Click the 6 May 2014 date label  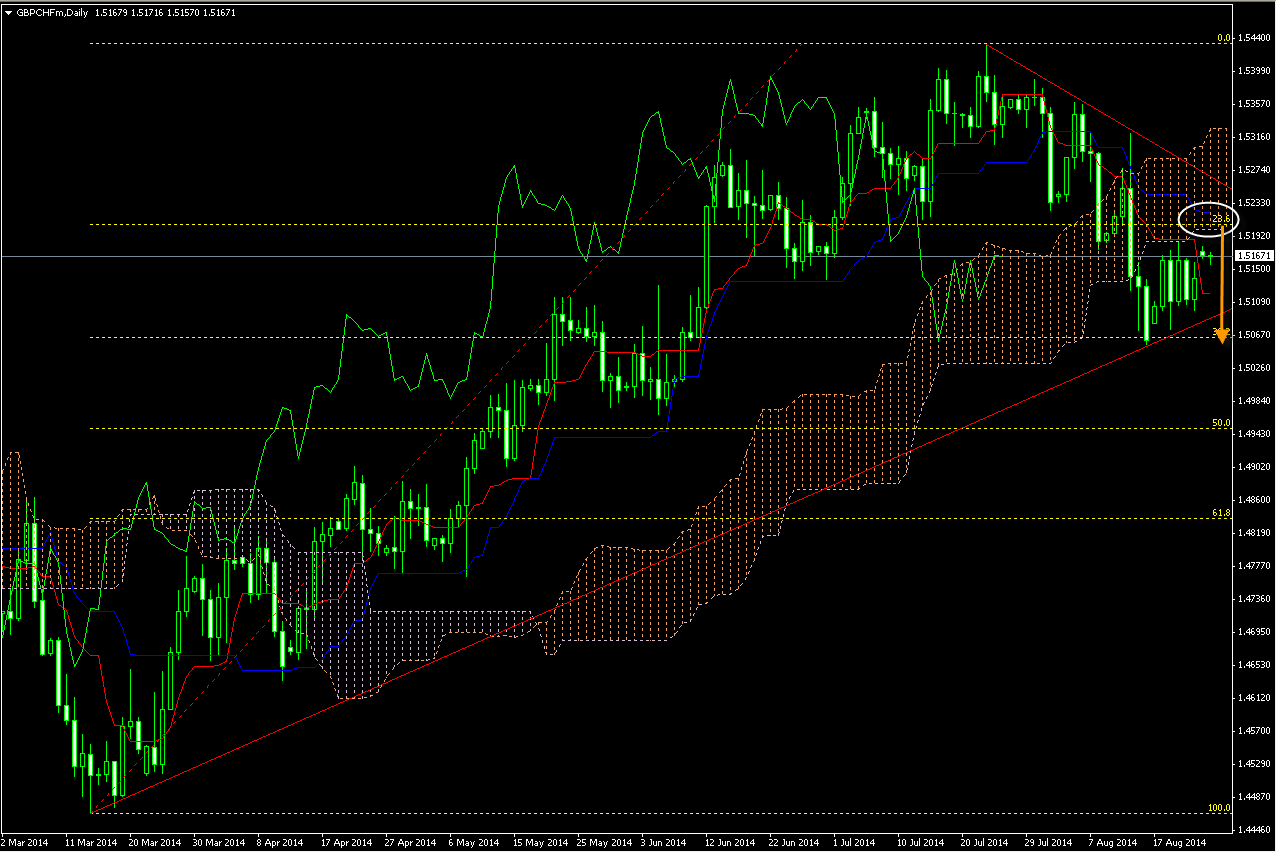tap(475, 843)
